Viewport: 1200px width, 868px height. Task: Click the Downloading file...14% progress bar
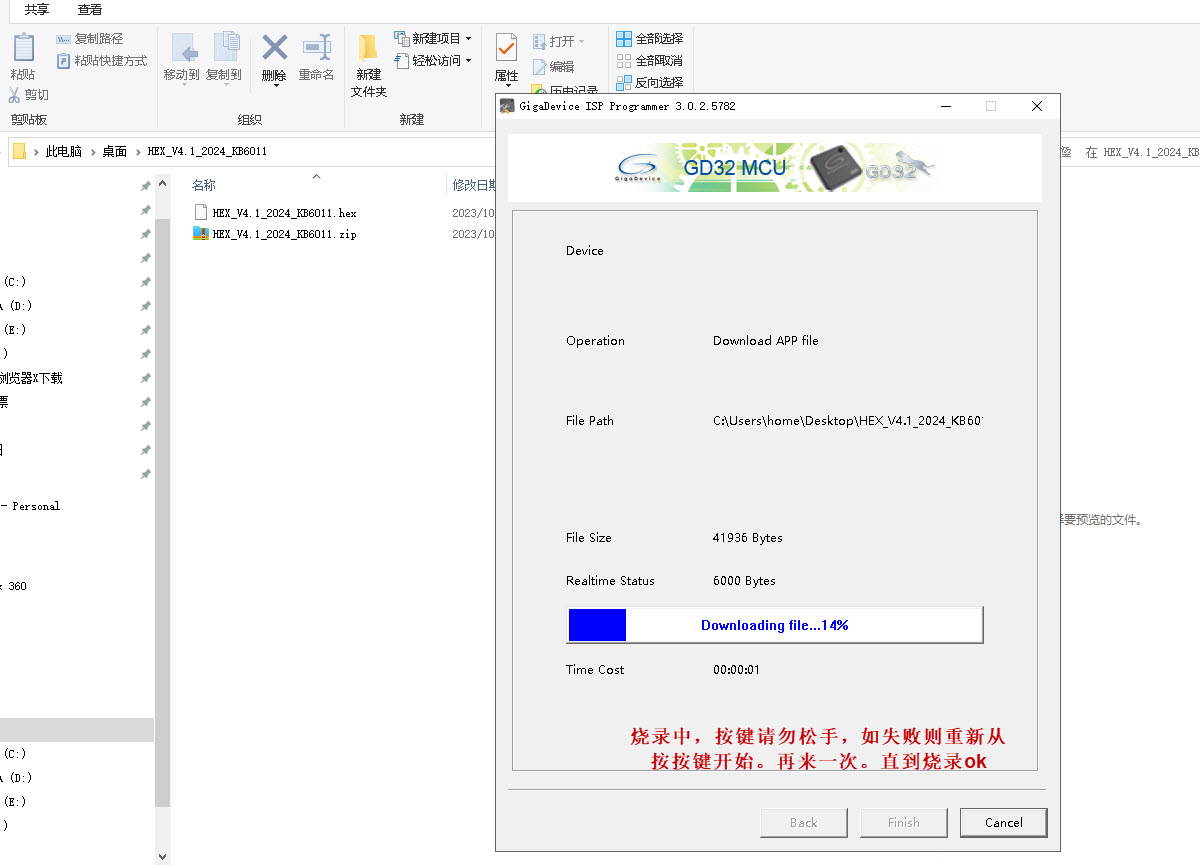775,625
